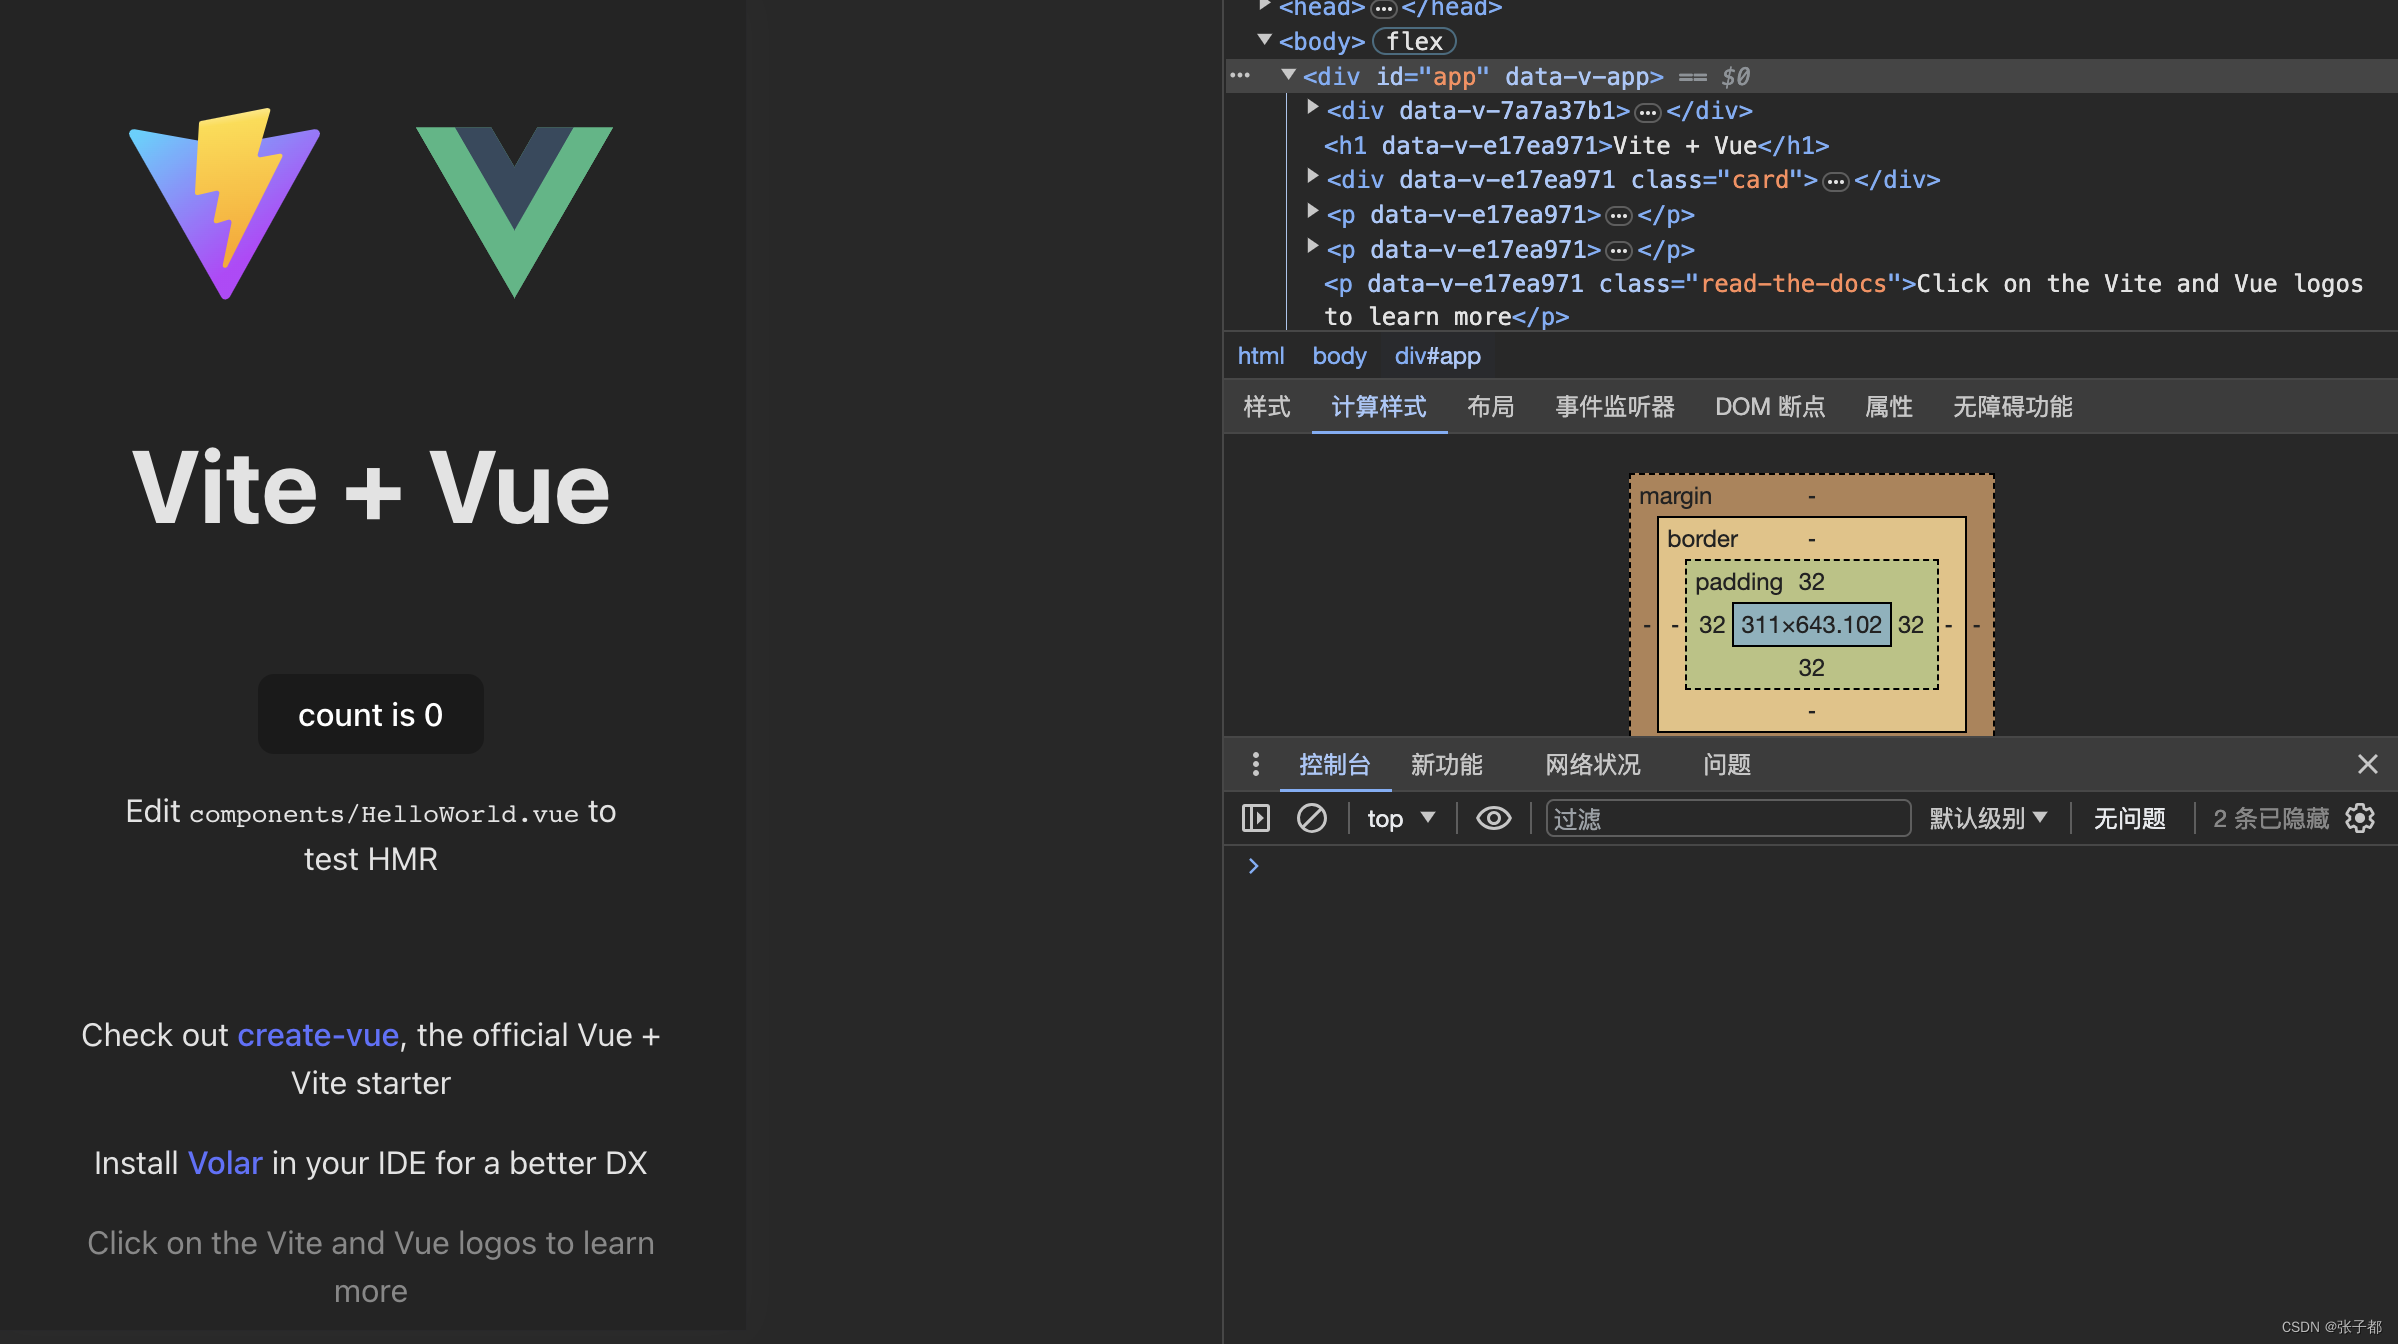Click the html breadcrumb
Screen dimensions: 2398x1344
(1261, 356)
